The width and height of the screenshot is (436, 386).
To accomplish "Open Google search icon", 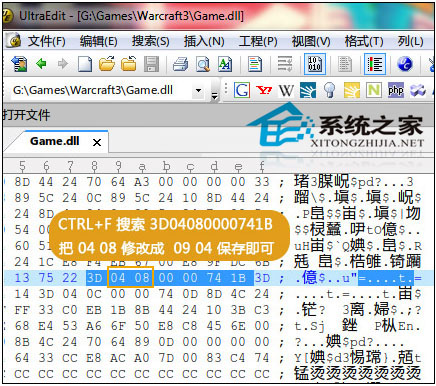I will click(x=242, y=90).
